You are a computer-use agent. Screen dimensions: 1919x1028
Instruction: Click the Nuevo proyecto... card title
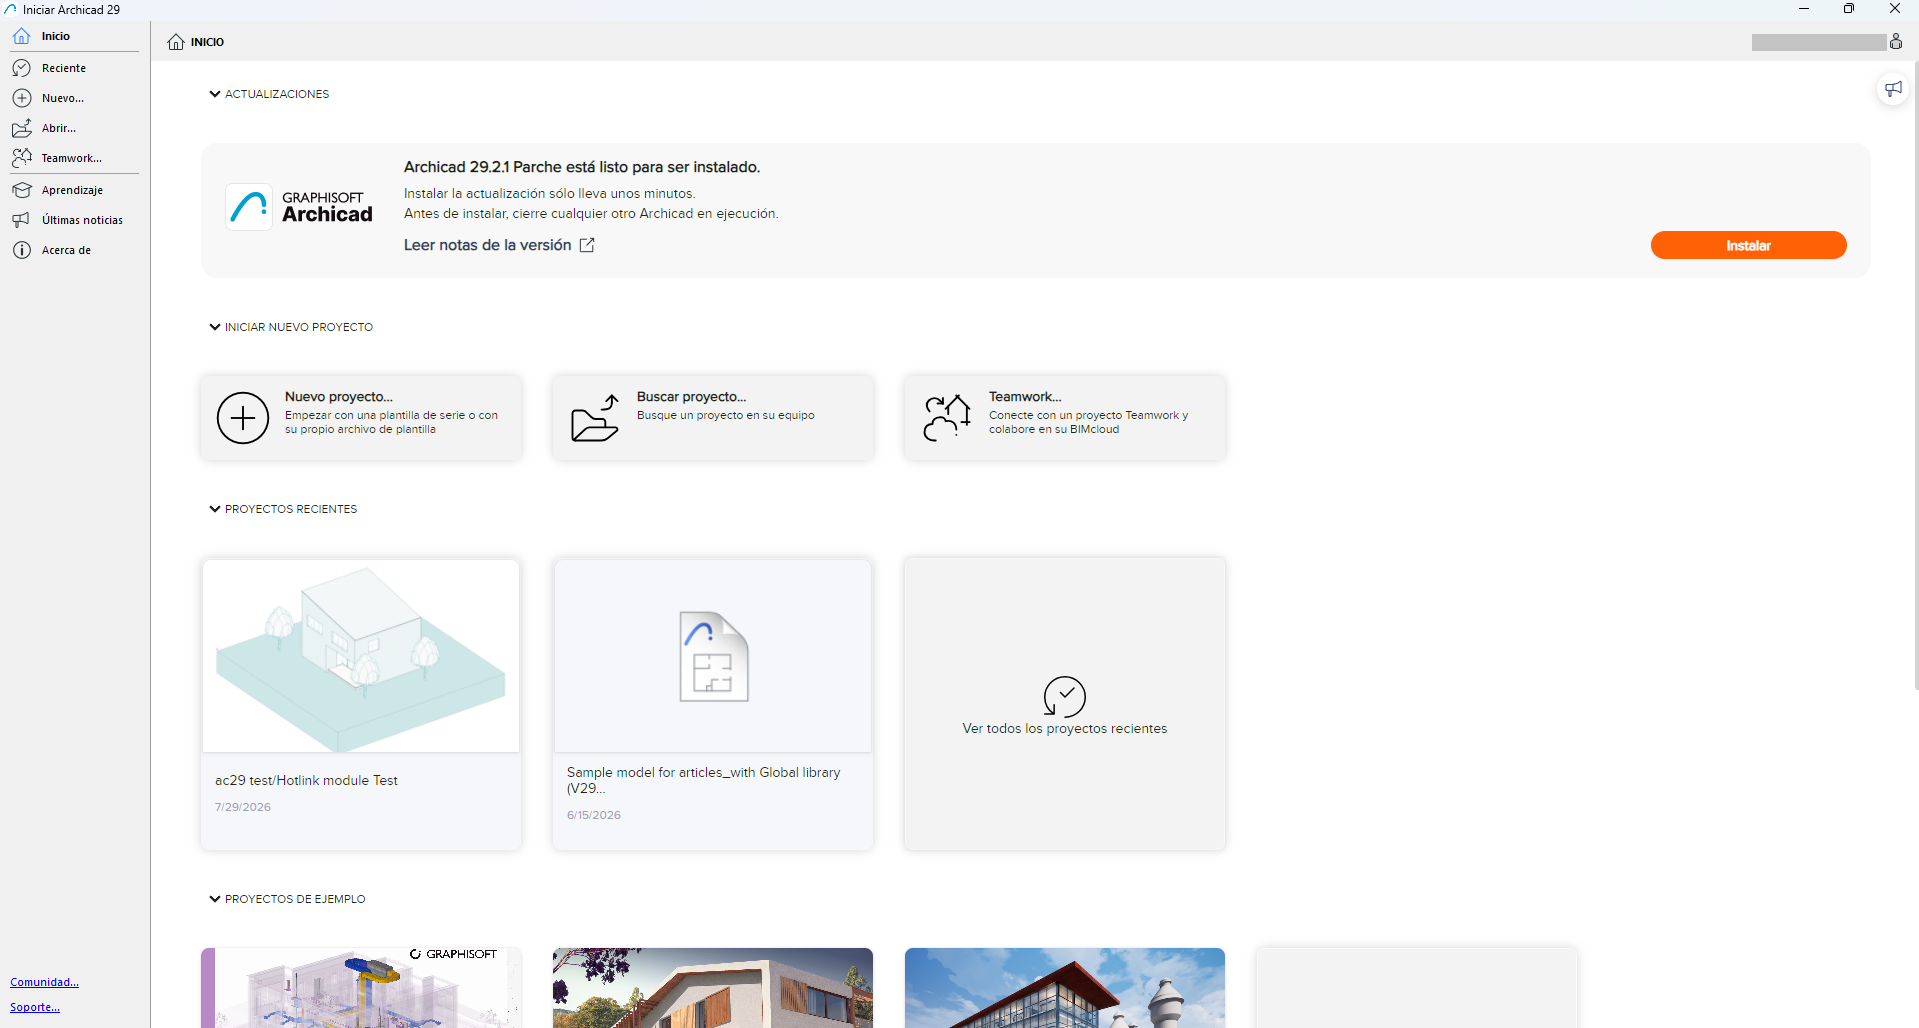[339, 397]
